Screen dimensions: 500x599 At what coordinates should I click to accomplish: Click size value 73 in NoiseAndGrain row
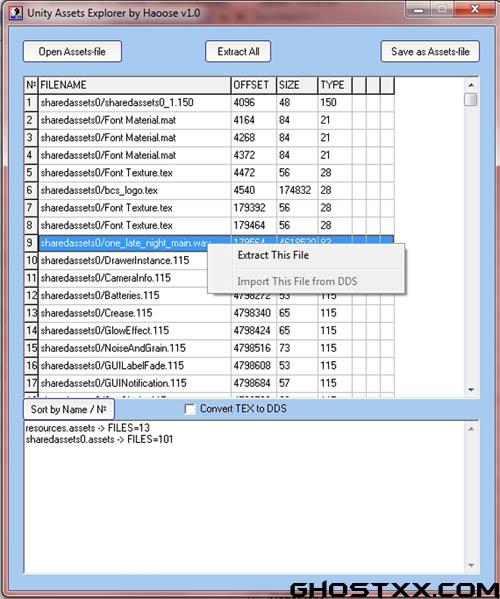(285, 348)
